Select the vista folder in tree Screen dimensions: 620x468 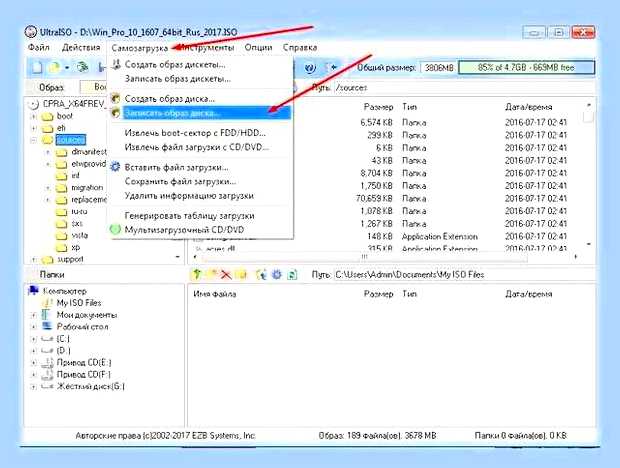click(x=79, y=236)
